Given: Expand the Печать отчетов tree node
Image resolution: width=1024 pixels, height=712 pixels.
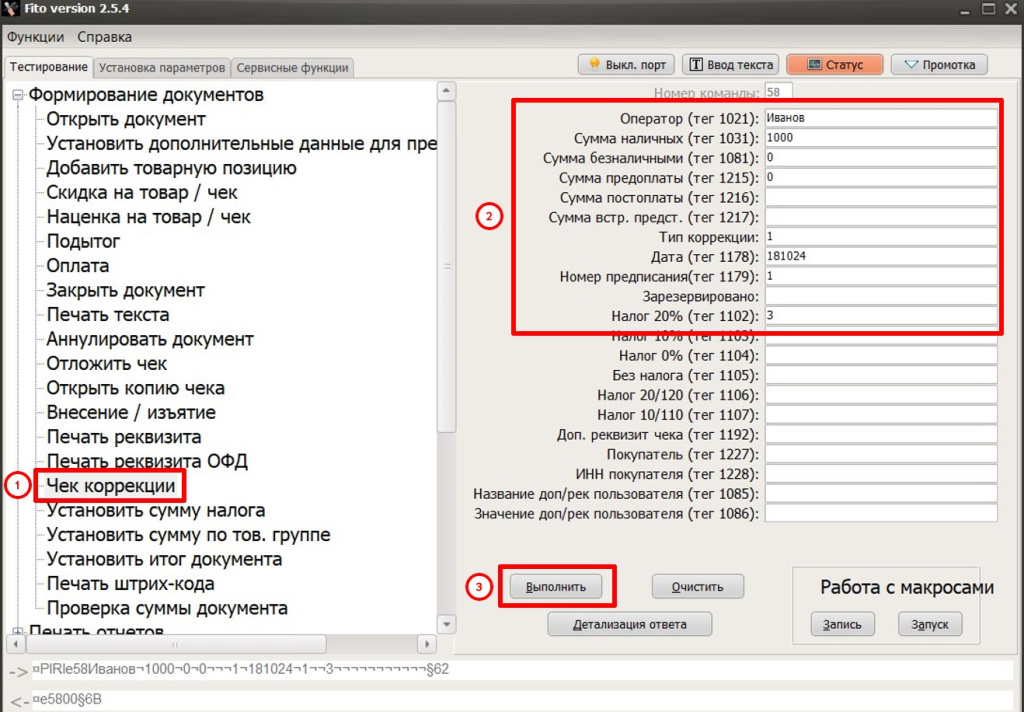Looking at the screenshot, I should click(17, 632).
